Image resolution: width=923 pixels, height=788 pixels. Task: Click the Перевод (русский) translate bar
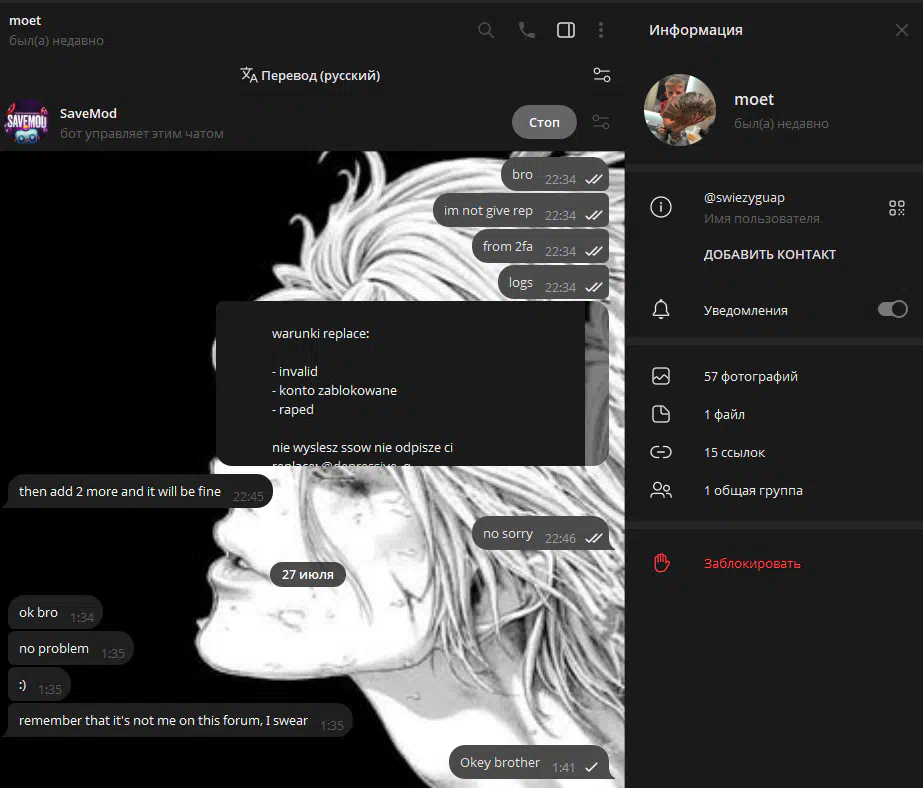pos(310,75)
